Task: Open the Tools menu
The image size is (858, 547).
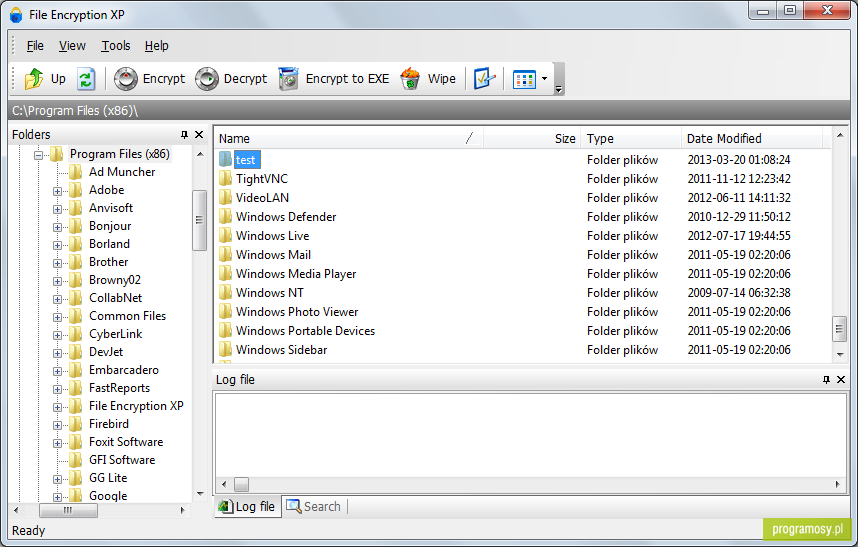Action: 115,46
